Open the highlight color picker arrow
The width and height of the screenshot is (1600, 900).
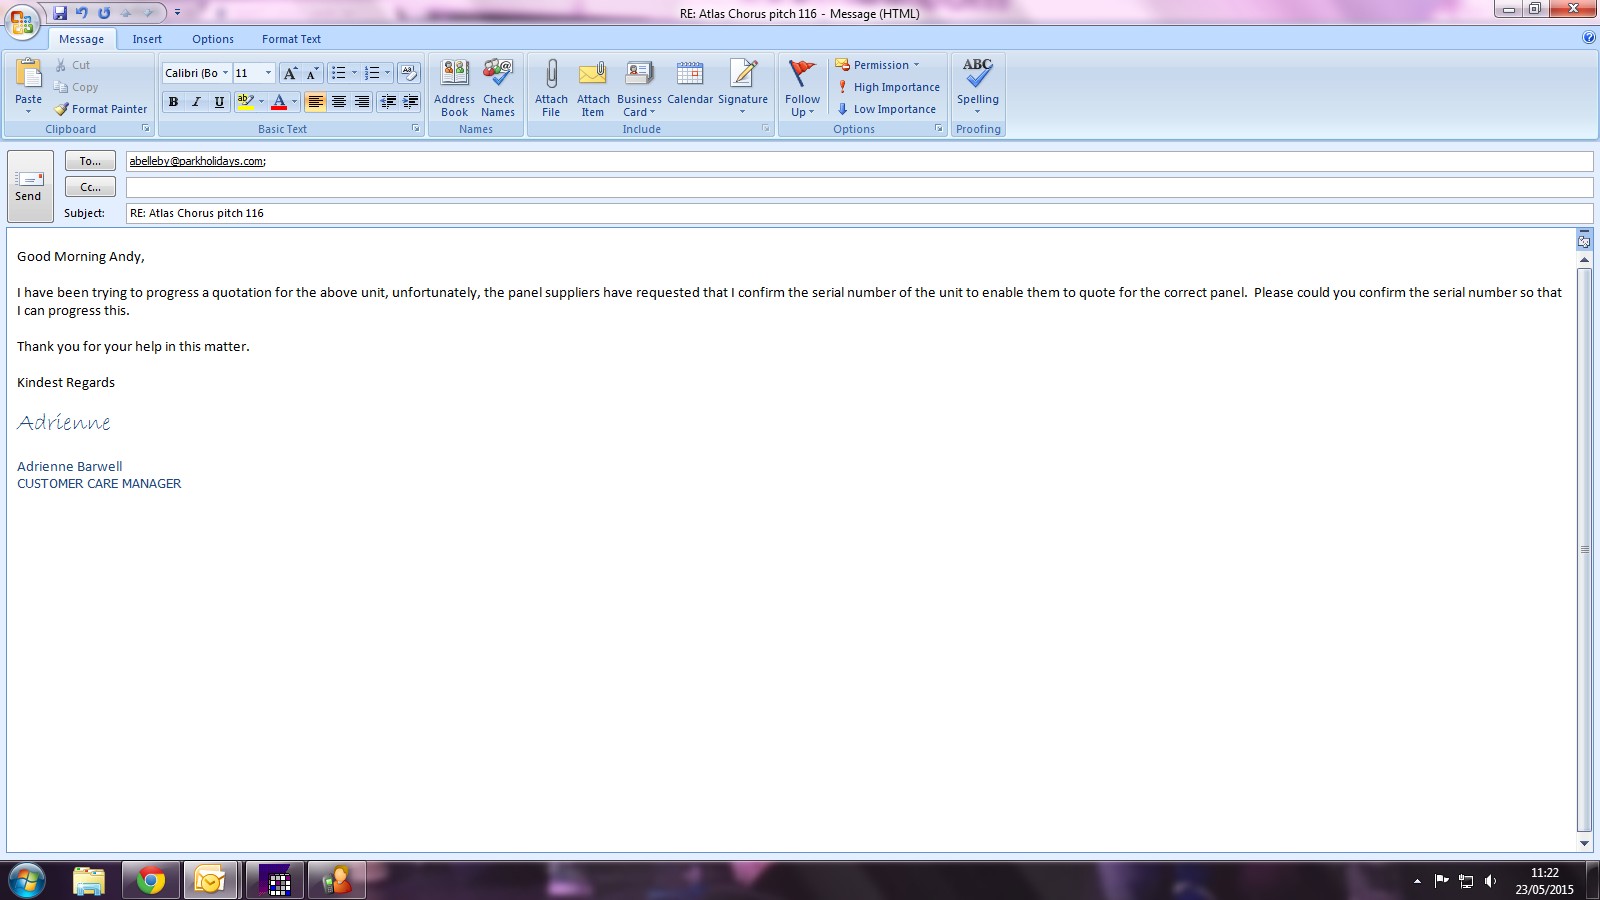tap(262, 102)
